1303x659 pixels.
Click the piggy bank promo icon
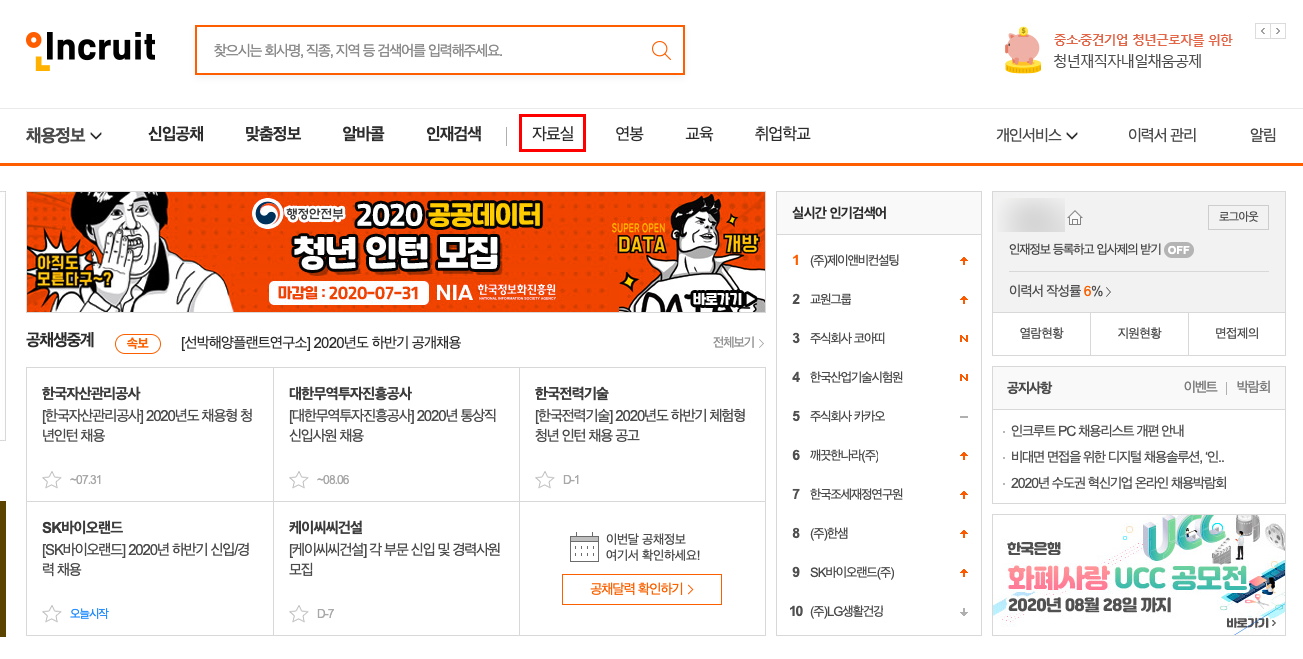[x=1023, y=50]
